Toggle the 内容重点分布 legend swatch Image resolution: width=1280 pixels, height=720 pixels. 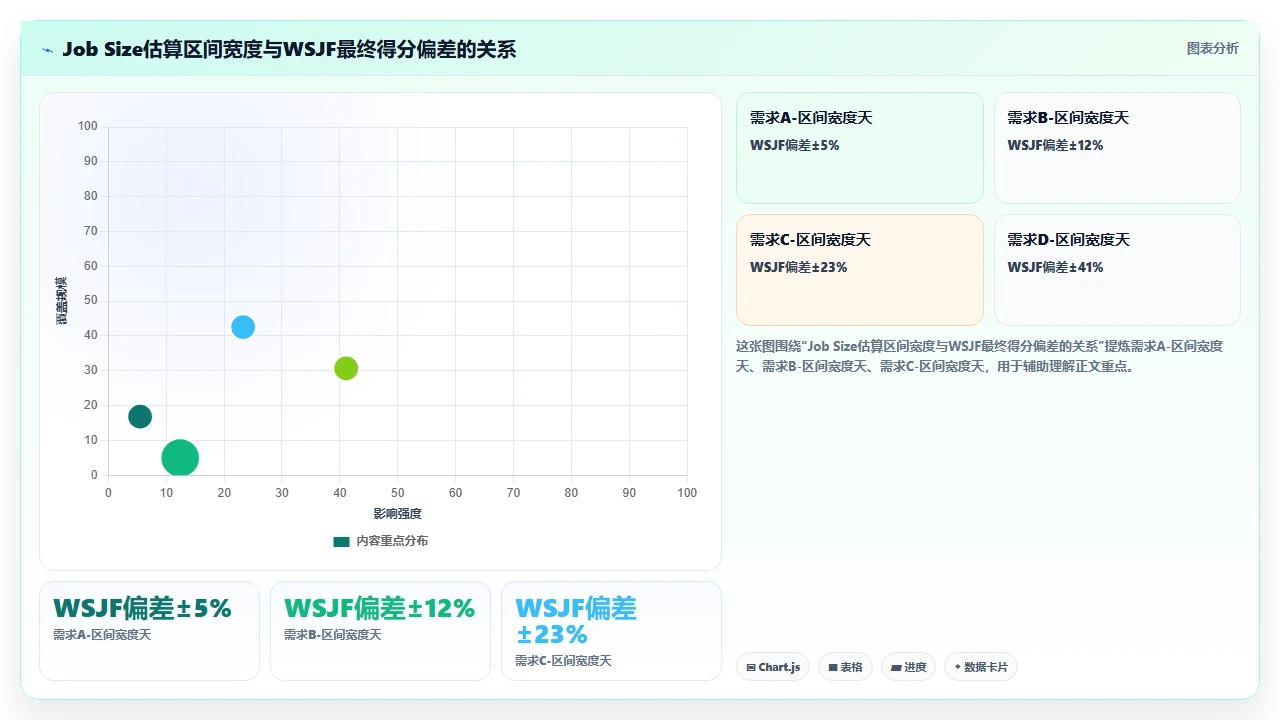tap(341, 541)
